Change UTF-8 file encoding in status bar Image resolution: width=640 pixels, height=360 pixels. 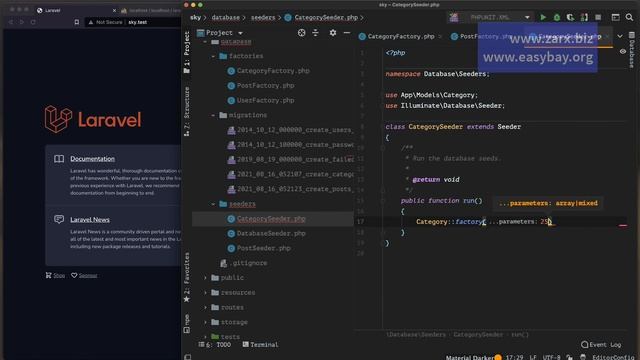click(551, 357)
